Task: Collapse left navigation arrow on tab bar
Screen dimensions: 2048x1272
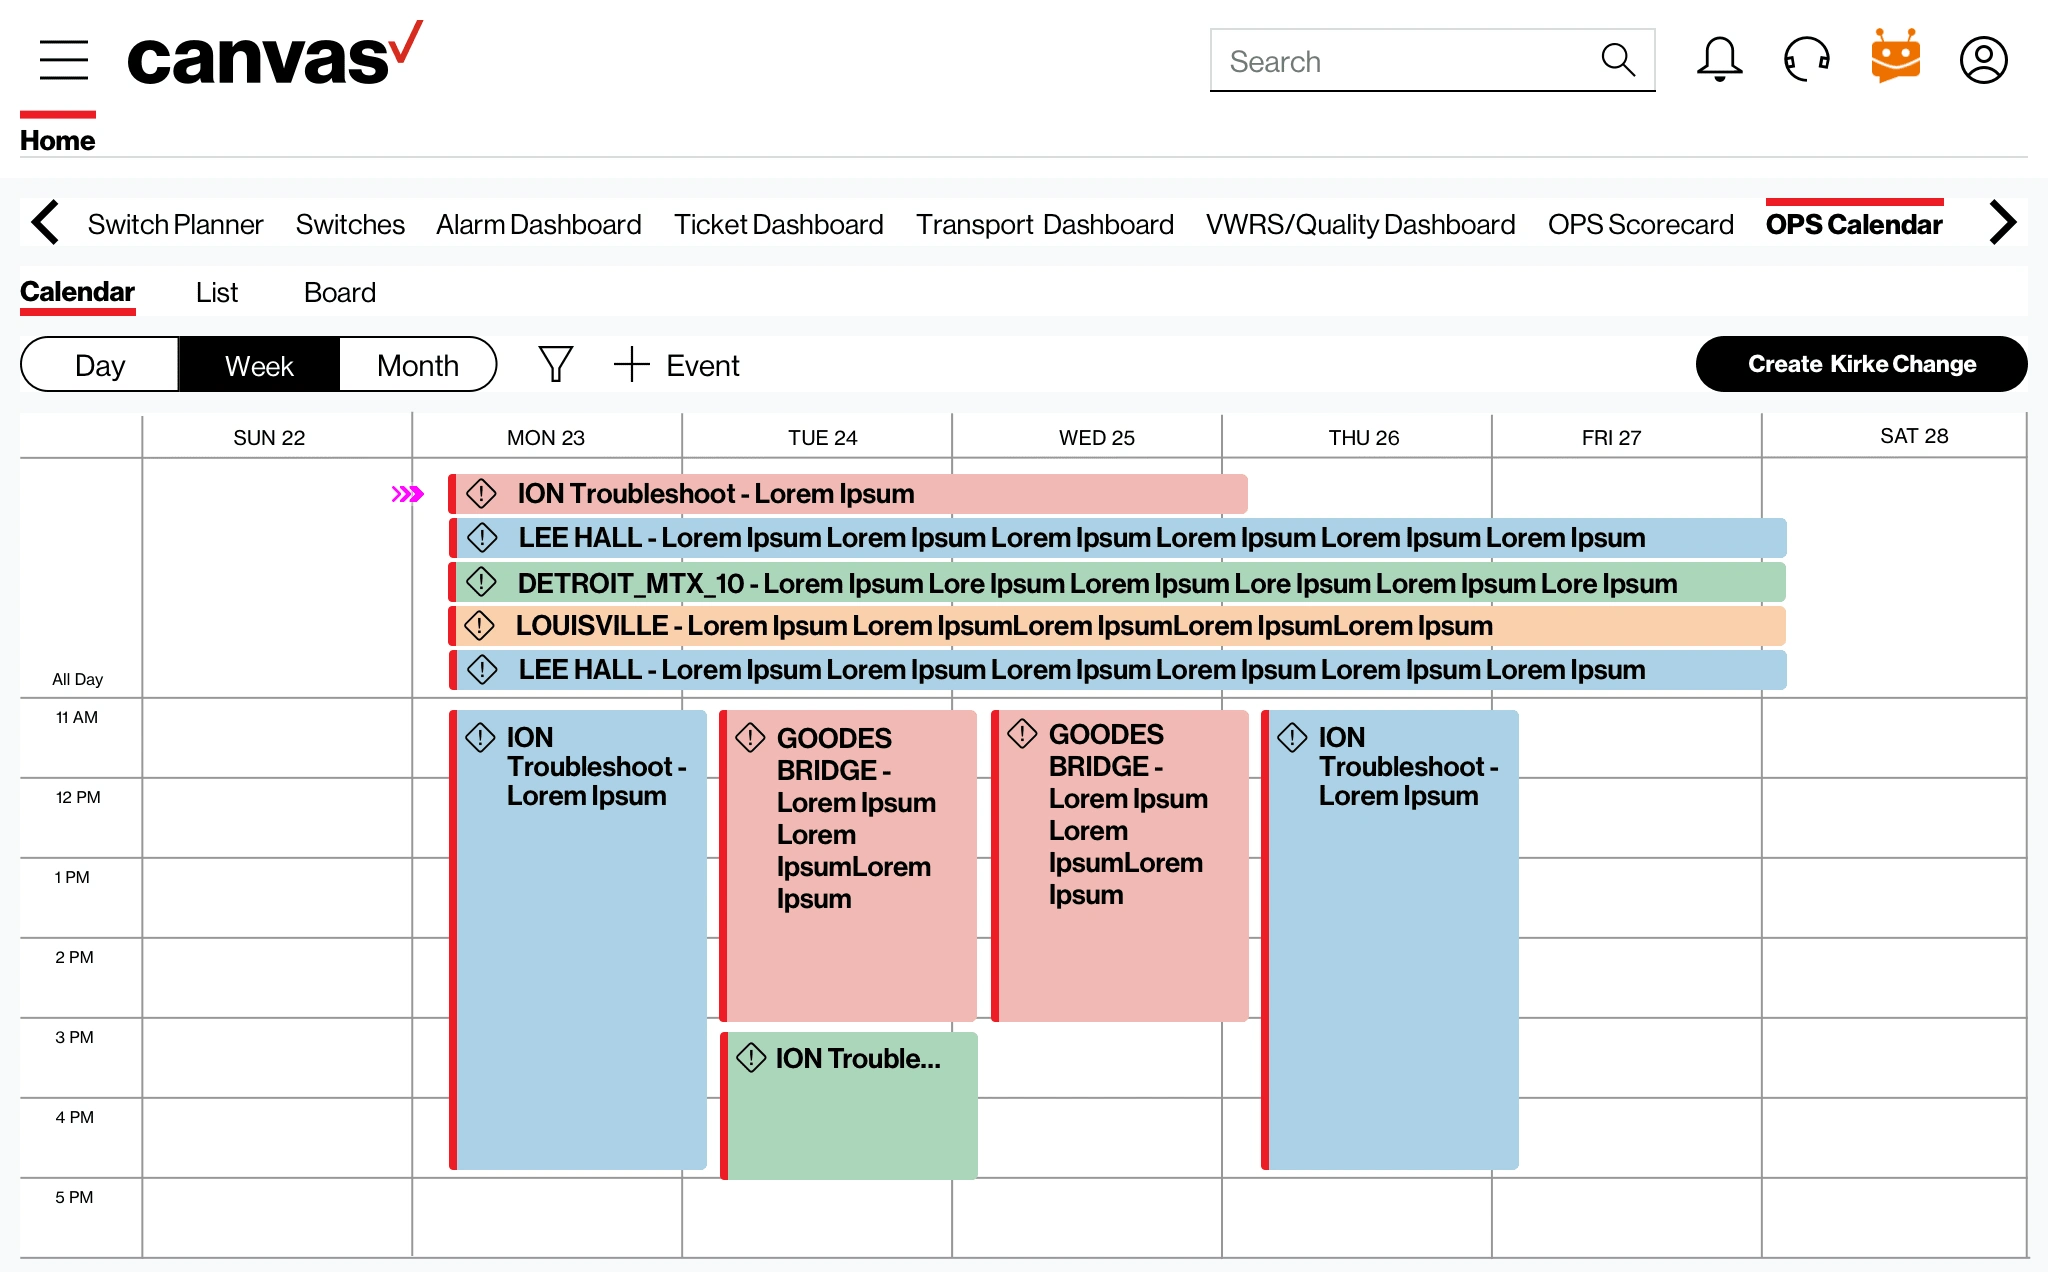Action: 44,224
